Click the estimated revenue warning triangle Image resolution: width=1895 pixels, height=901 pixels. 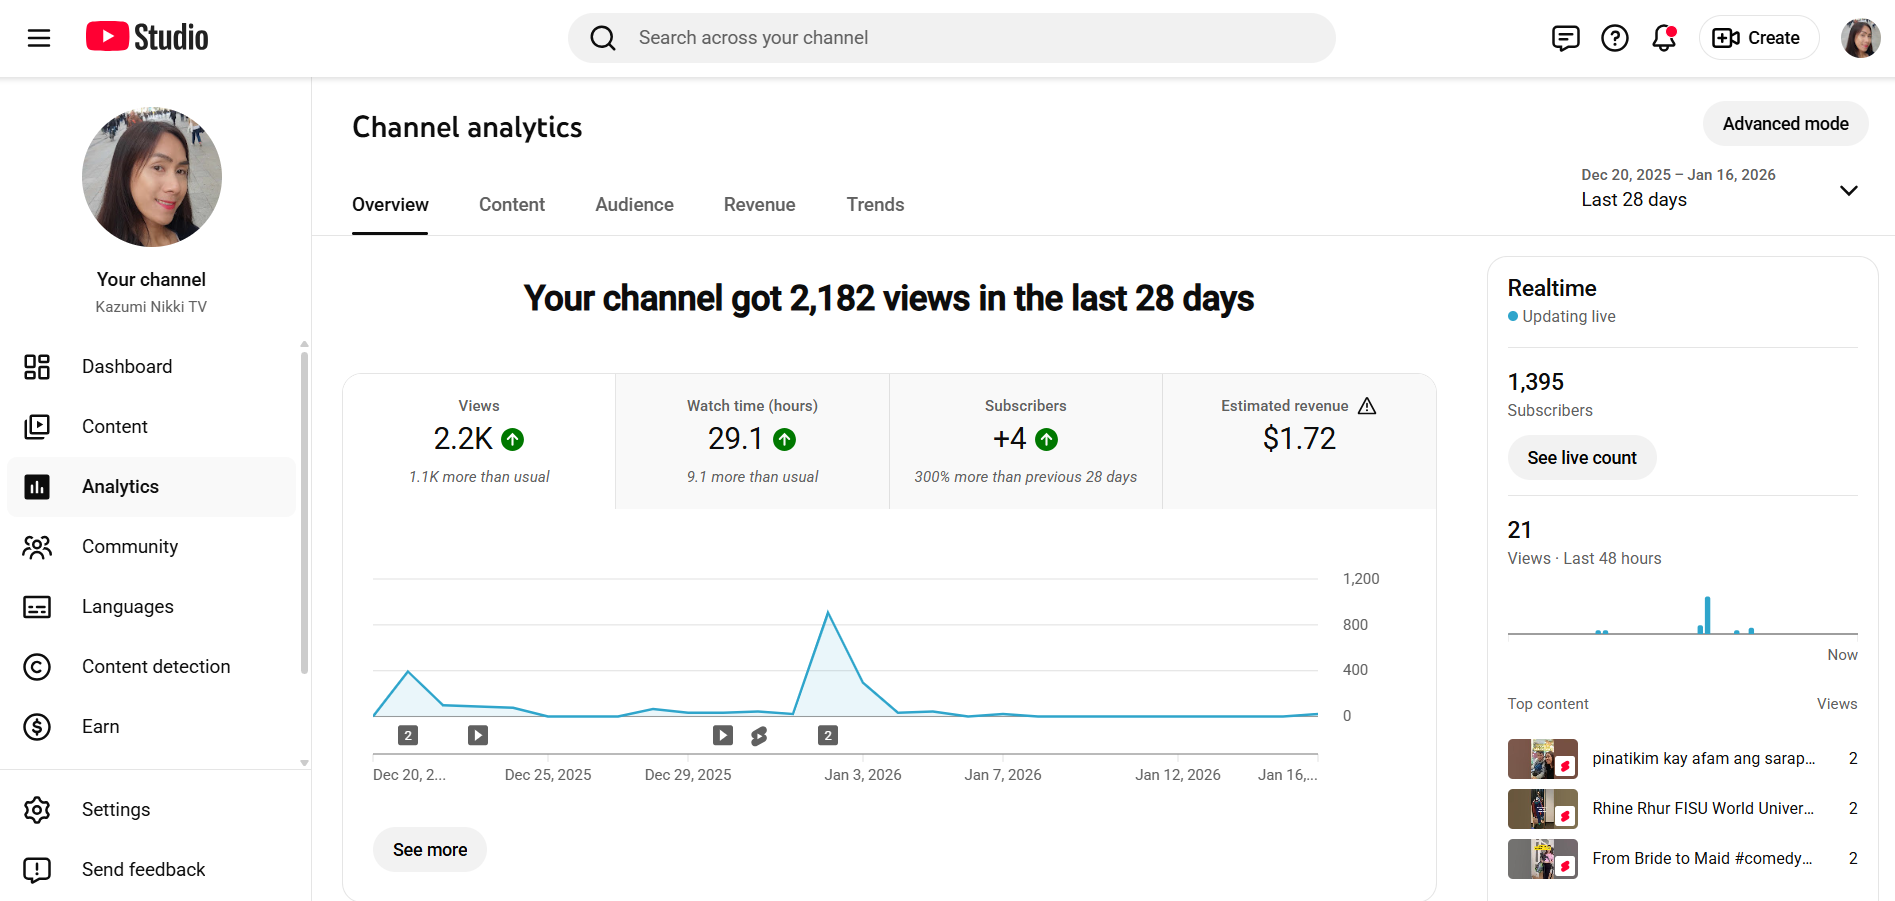pos(1367,406)
